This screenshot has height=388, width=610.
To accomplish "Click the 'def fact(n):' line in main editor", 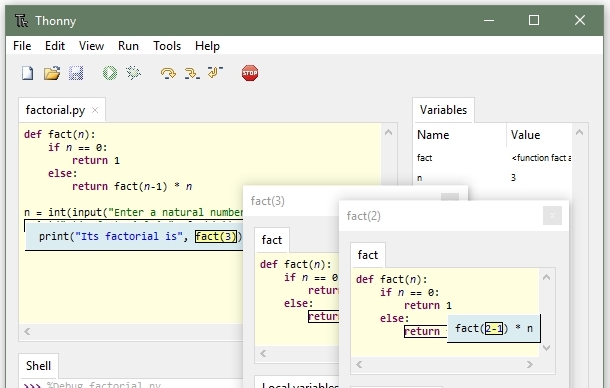I will 60,134.
